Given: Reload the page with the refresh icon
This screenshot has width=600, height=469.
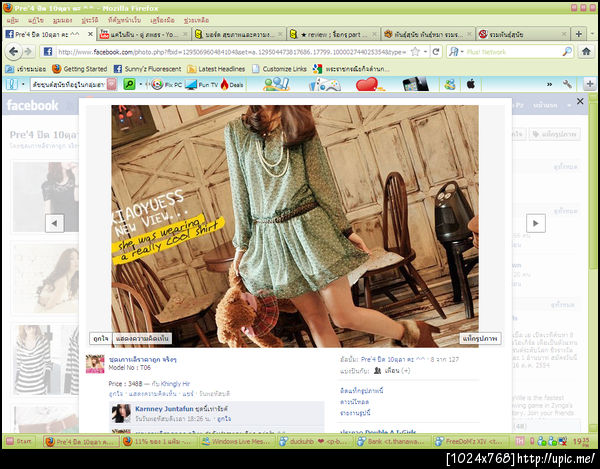Looking at the screenshot, I should (x=436, y=52).
